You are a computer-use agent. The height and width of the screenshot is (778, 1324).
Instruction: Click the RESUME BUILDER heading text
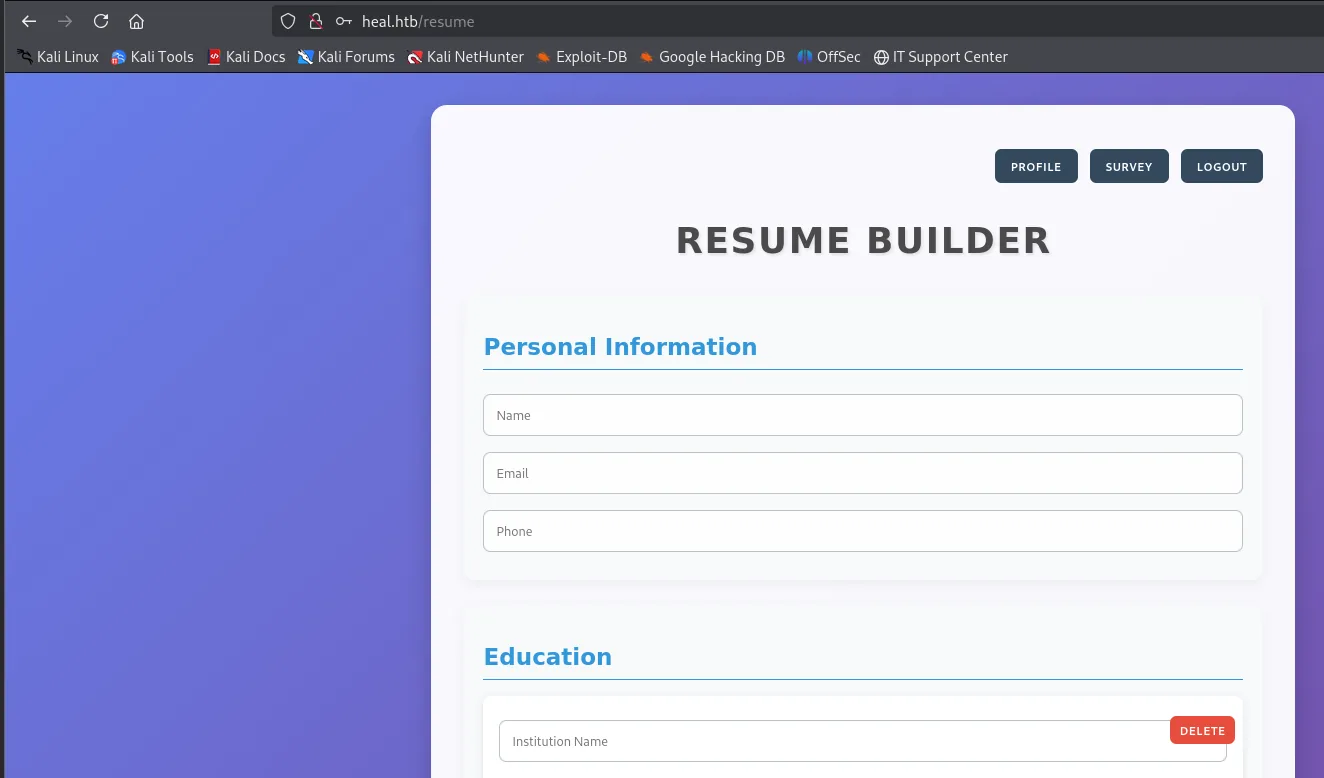pyautogui.click(x=863, y=241)
